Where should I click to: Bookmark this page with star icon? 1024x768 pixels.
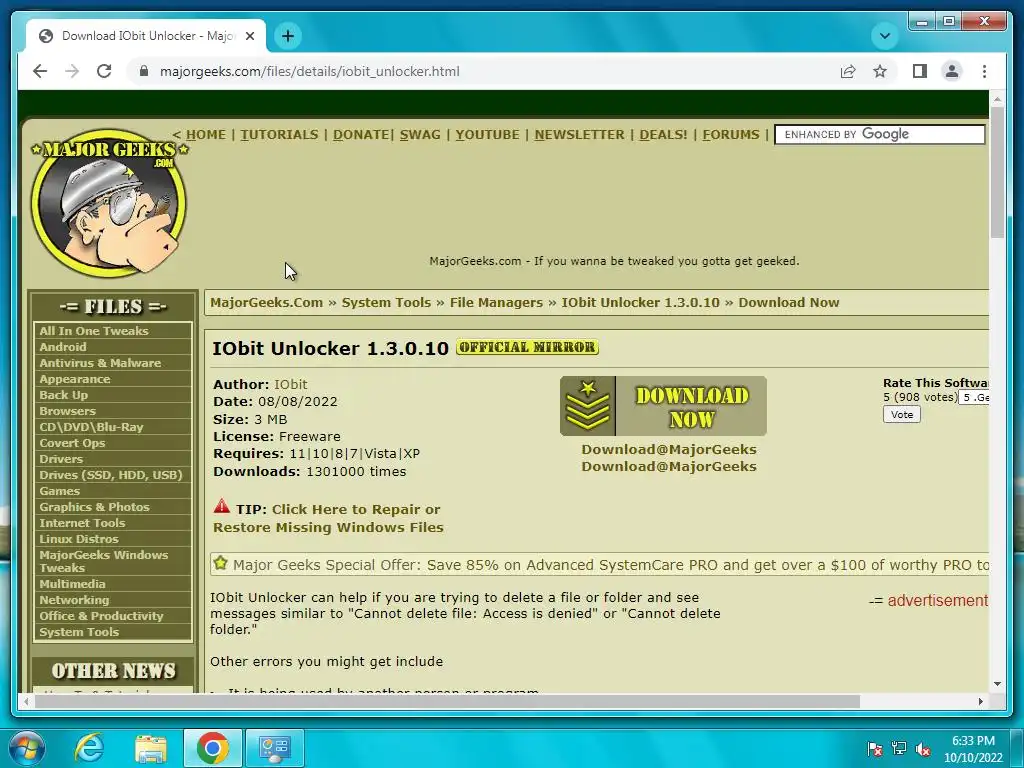[880, 71]
